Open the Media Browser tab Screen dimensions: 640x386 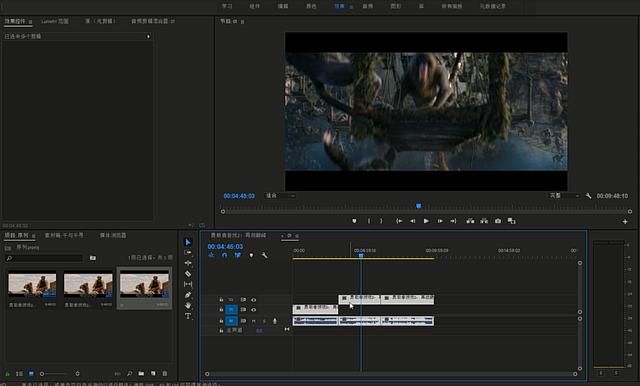[113, 235]
